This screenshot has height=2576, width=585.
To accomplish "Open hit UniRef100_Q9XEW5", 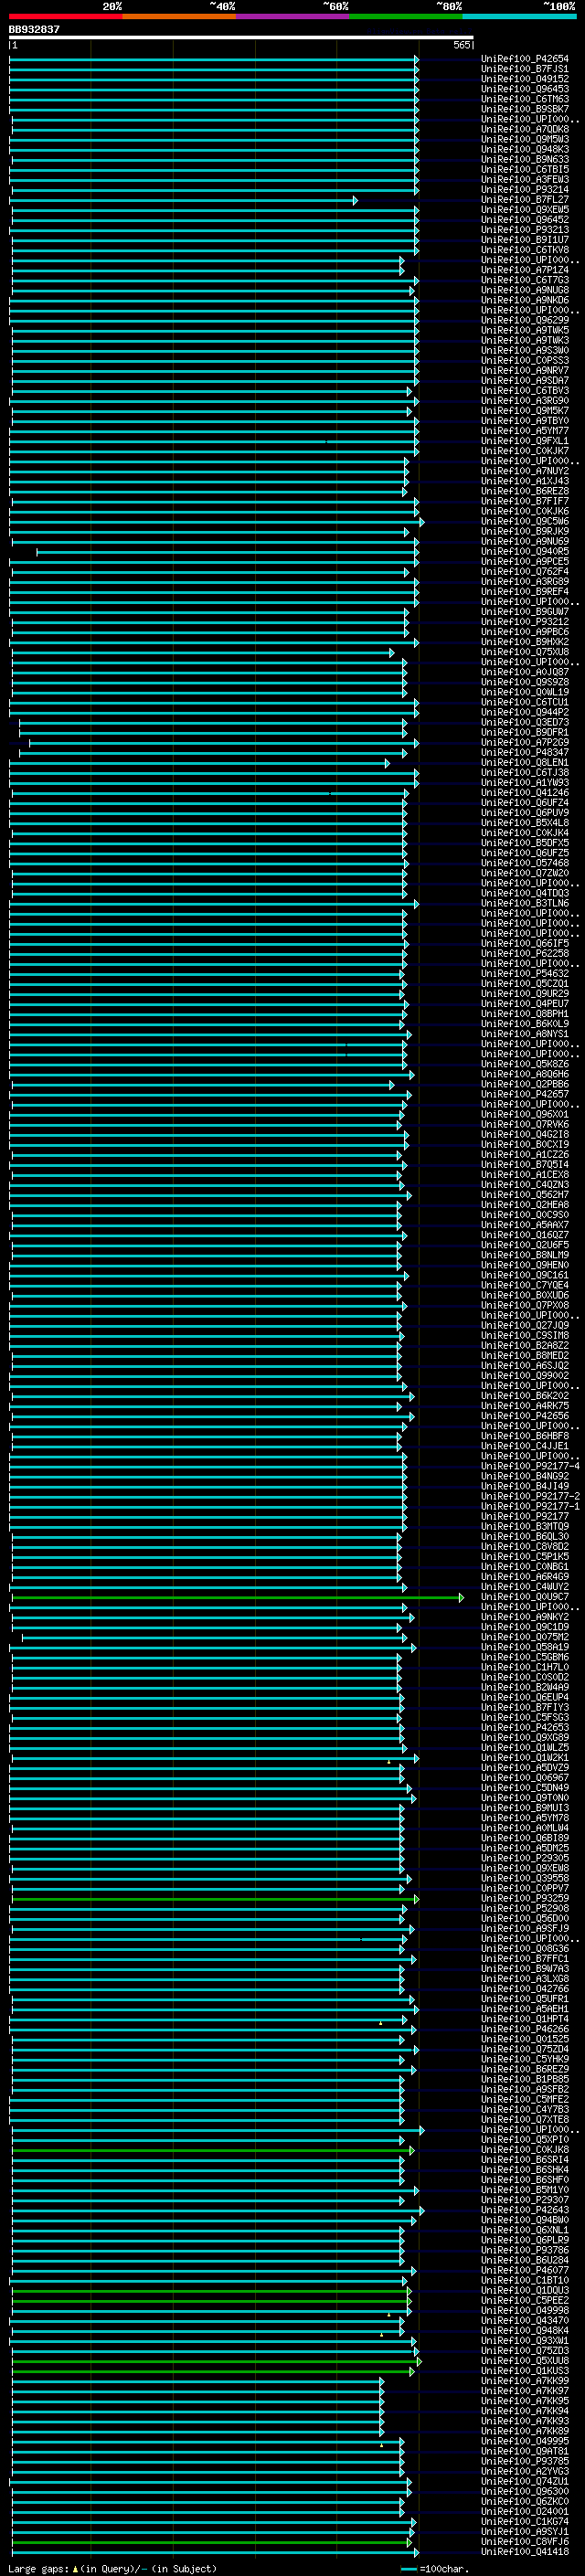I will pyautogui.click(x=525, y=210).
